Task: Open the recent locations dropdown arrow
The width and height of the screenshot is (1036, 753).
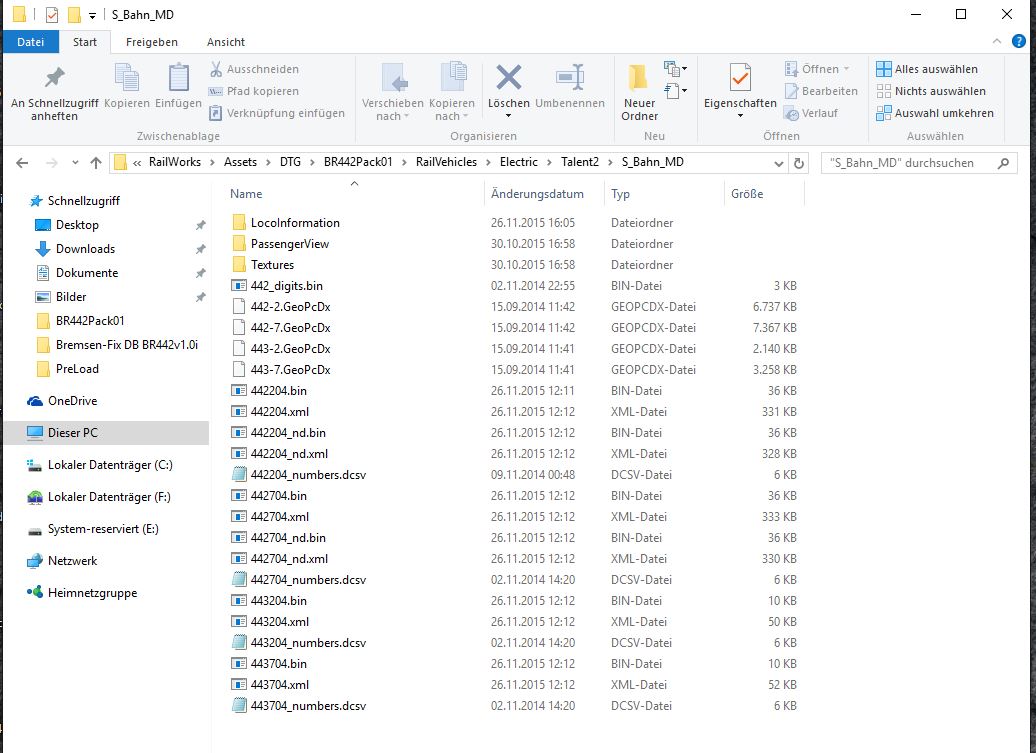Action: coord(72,163)
